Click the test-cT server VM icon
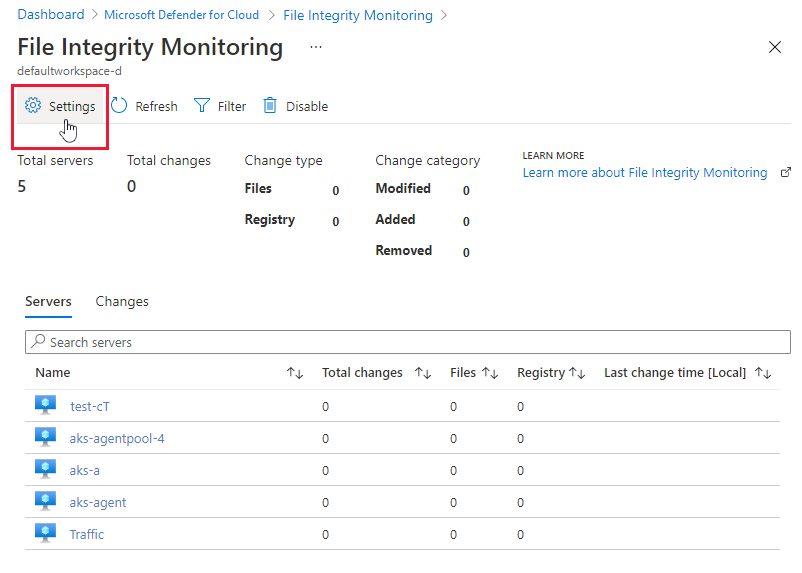Viewport: 802px width, 573px height. (45, 405)
